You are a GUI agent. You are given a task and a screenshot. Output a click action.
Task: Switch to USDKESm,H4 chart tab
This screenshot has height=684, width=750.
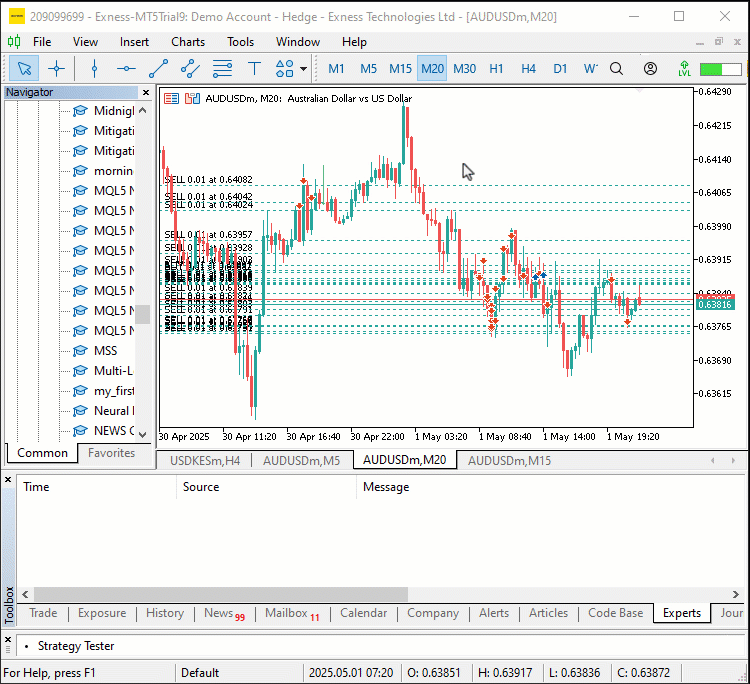click(x=205, y=461)
